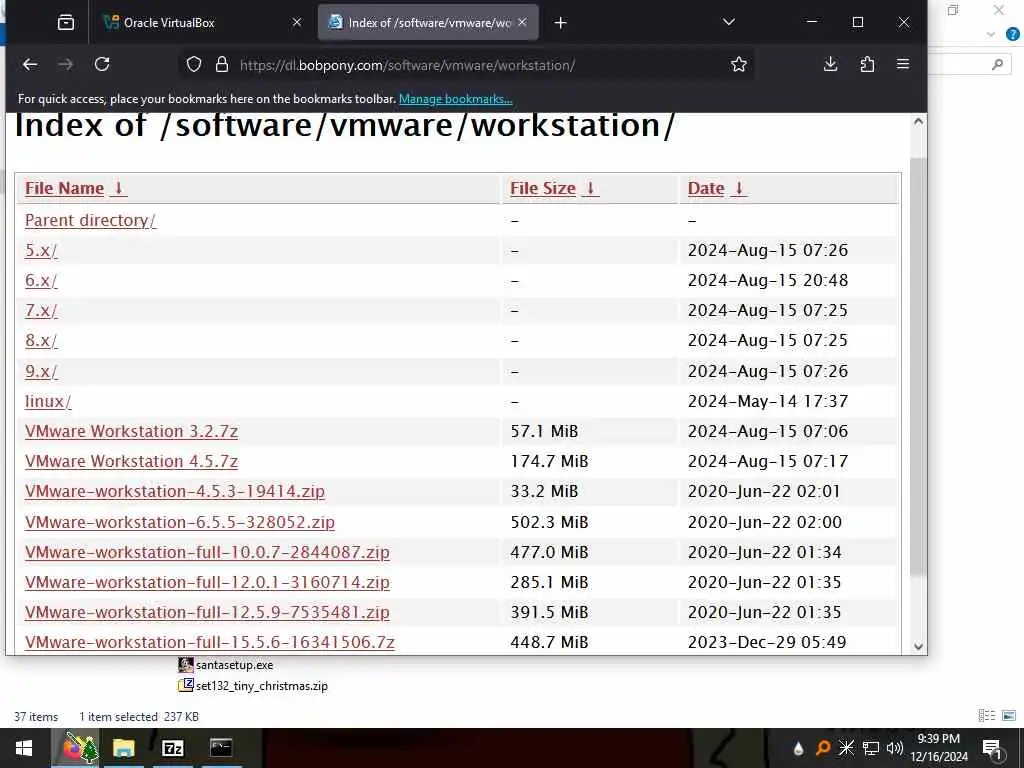The image size is (1024, 768).
Task: Open the Downloads panel
Action: pos(831,64)
